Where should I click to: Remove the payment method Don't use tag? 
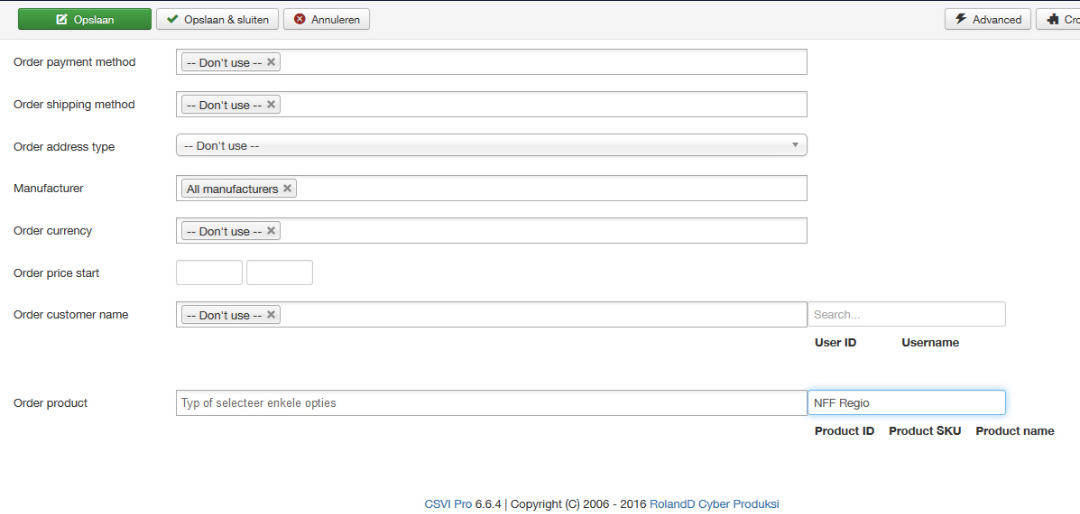pos(271,62)
